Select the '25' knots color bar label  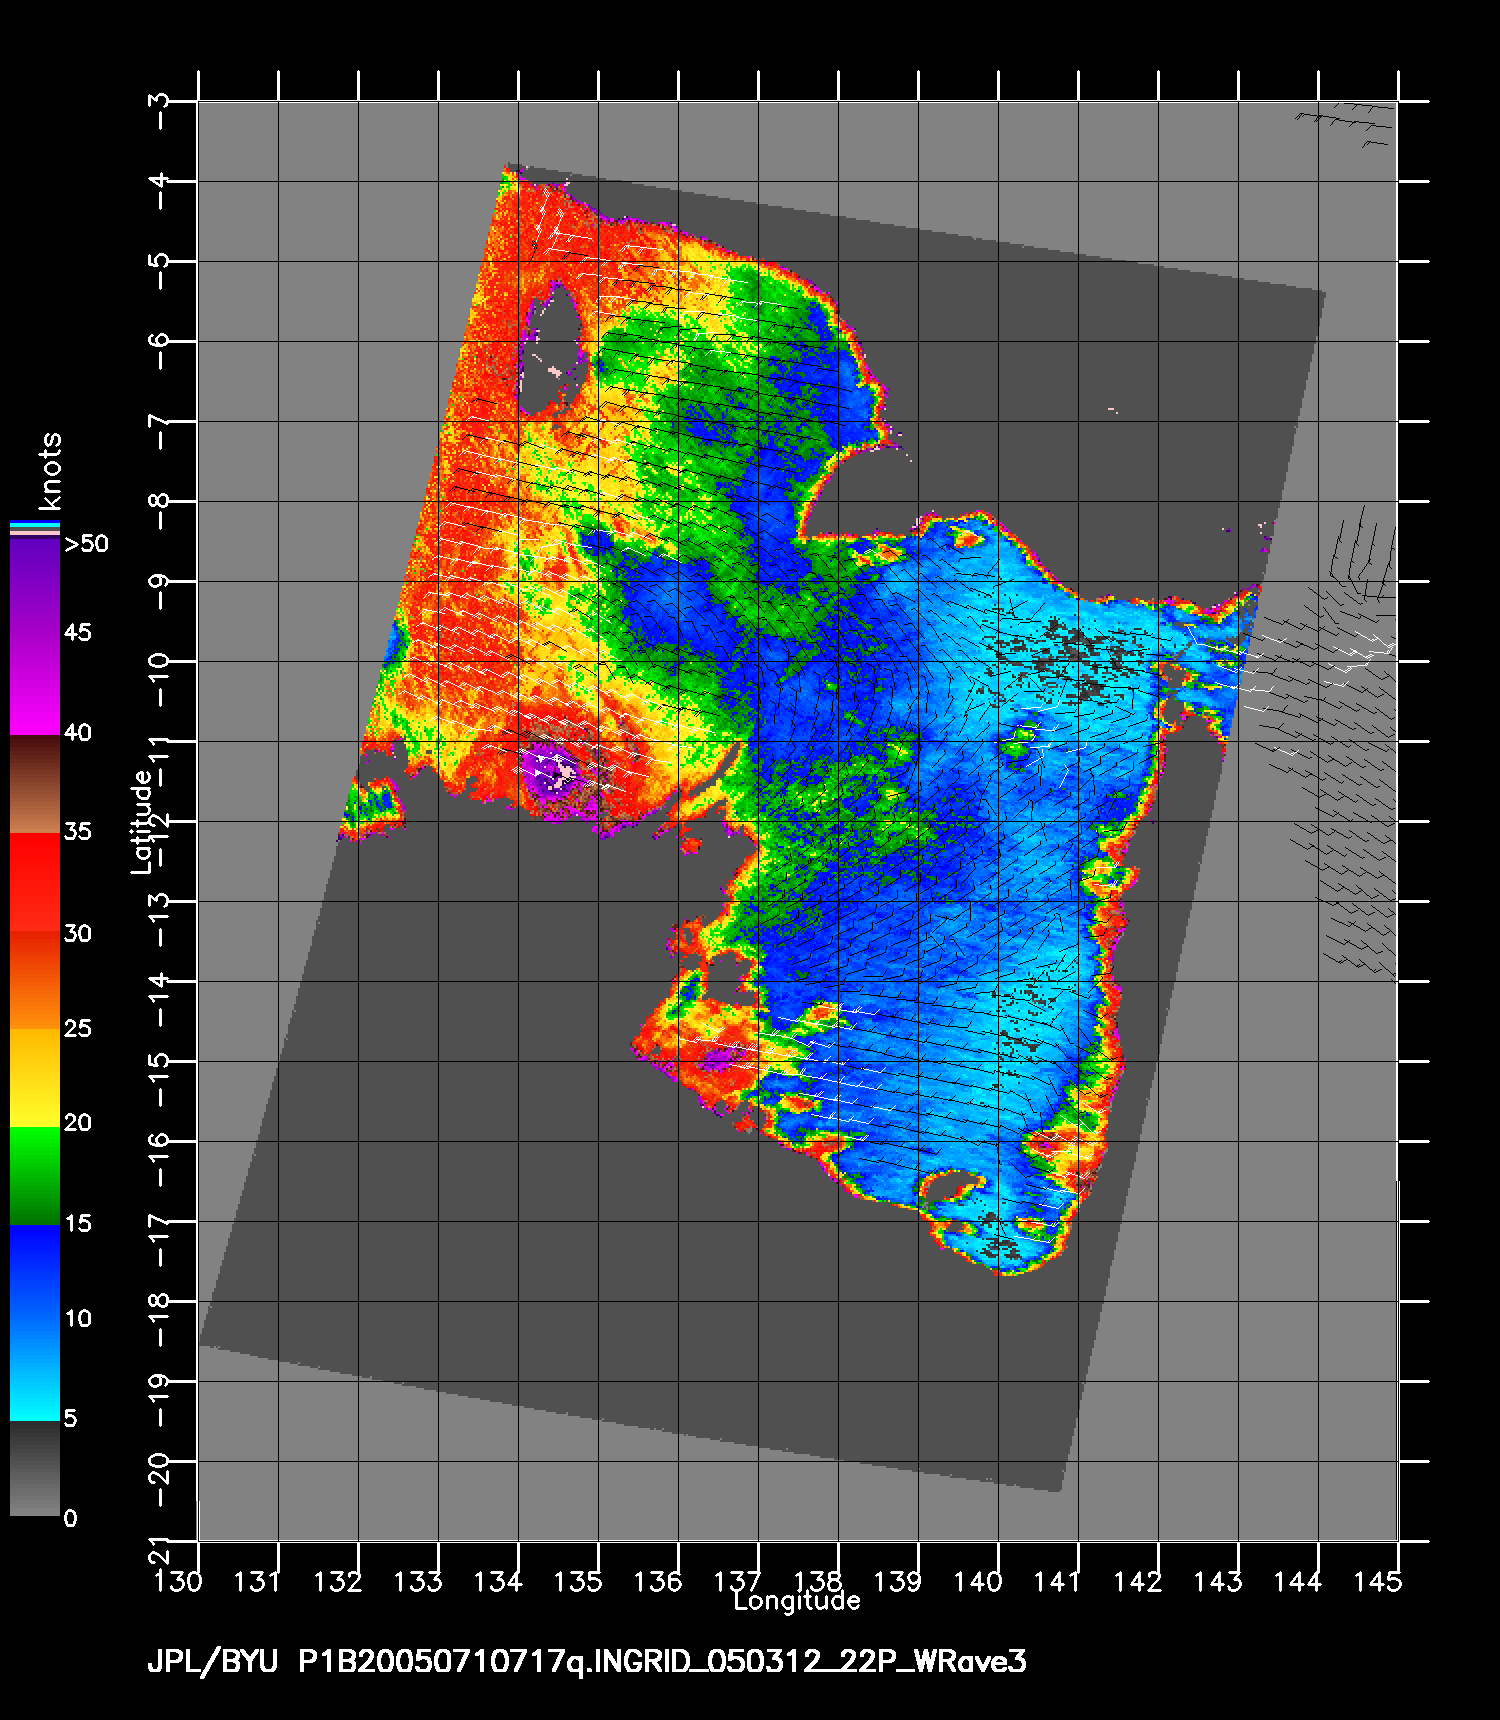point(78,1029)
